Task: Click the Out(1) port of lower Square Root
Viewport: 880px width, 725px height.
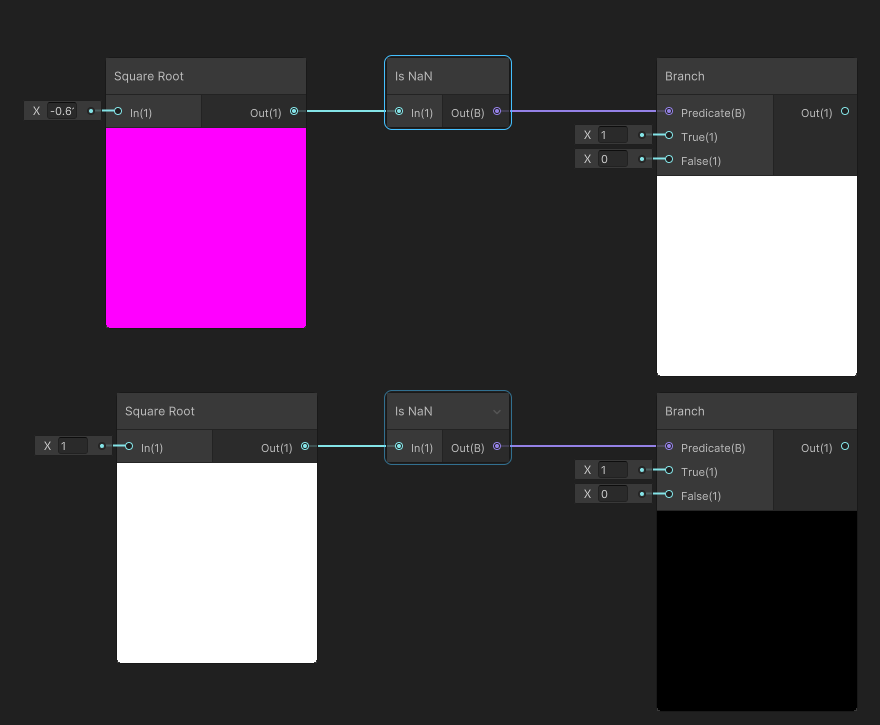Action: [x=305, y=446]
